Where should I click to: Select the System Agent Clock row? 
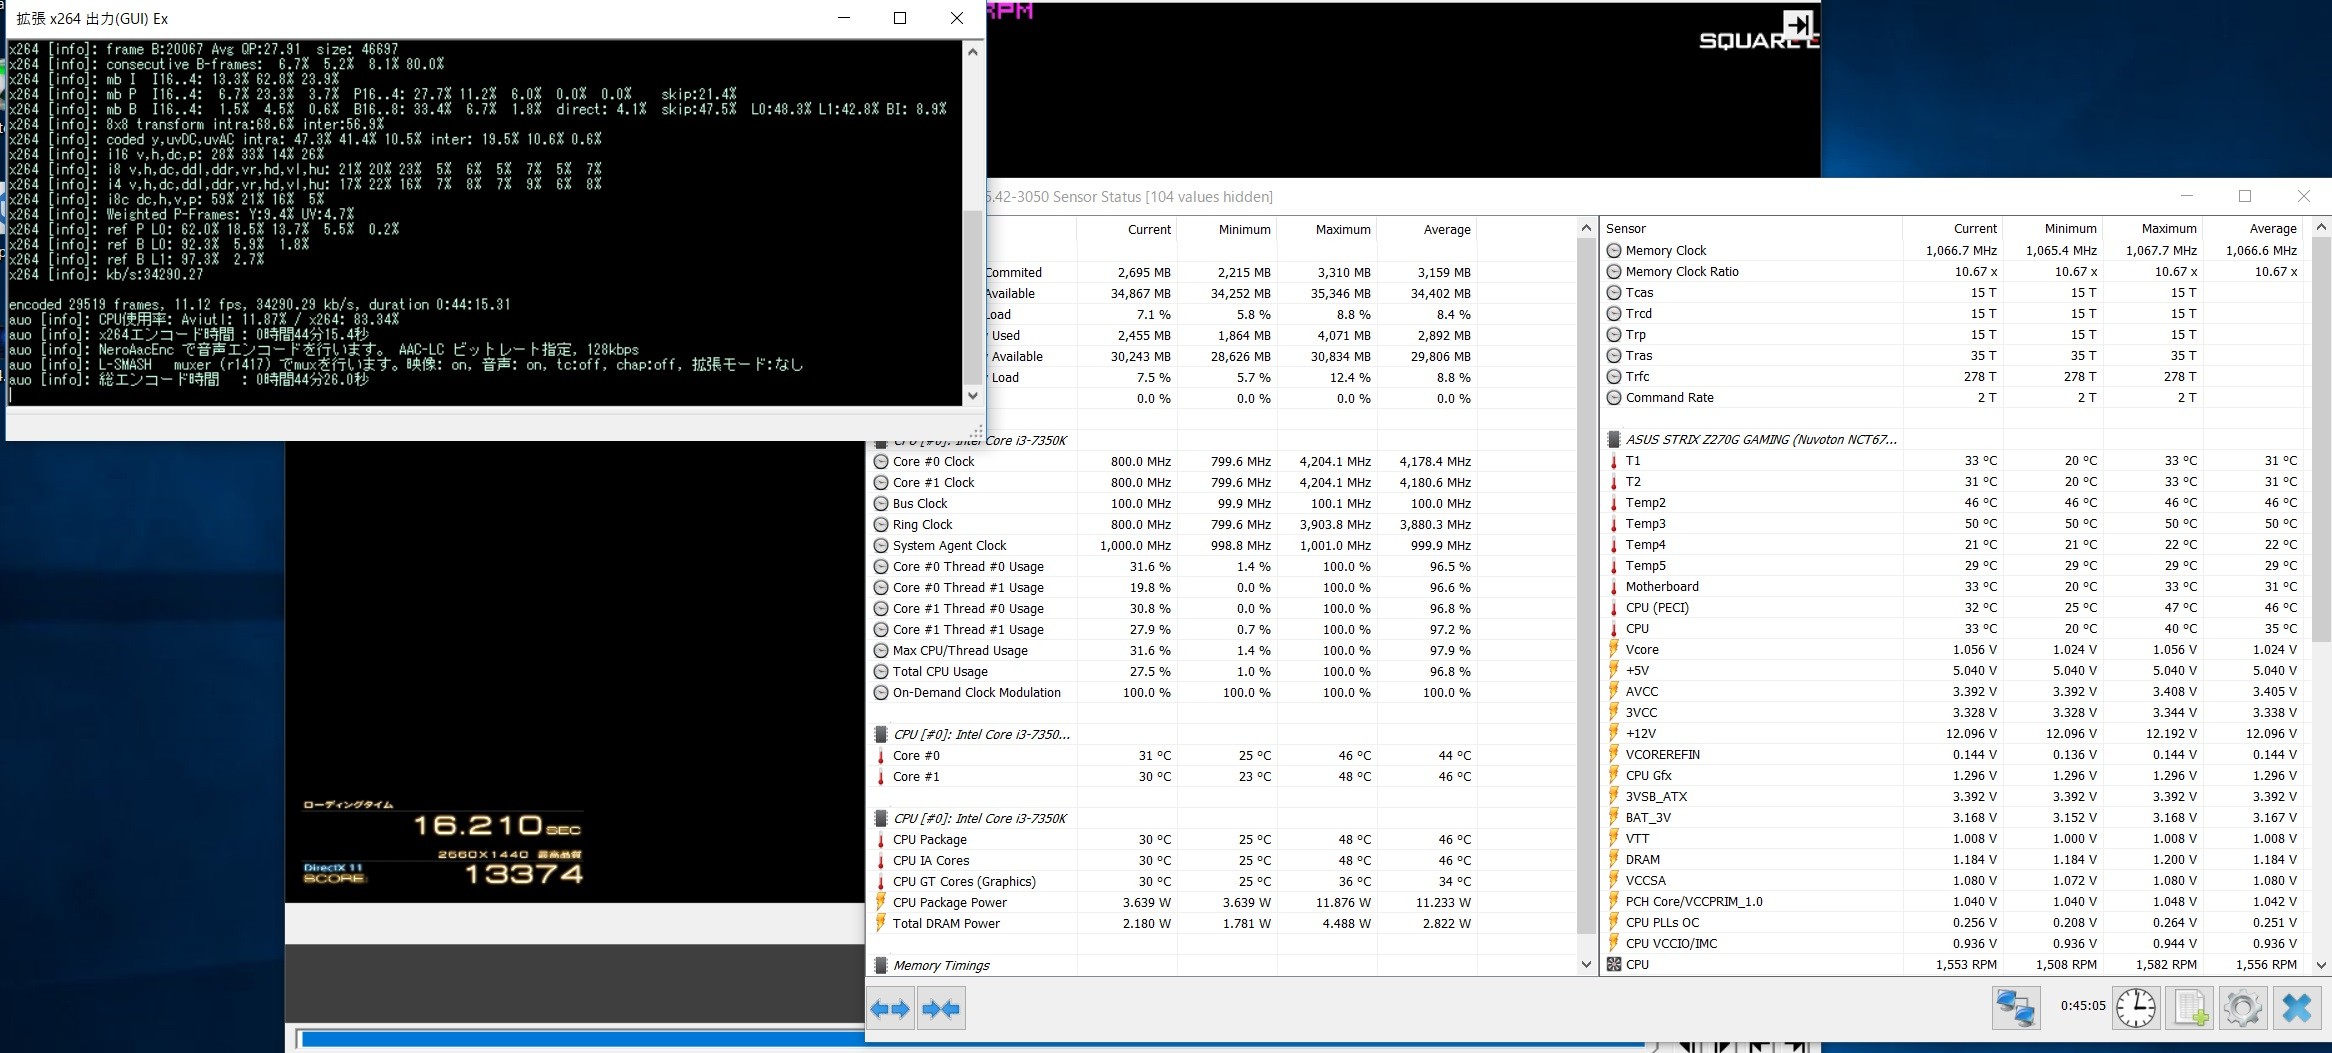click(x=1221, y=545)
